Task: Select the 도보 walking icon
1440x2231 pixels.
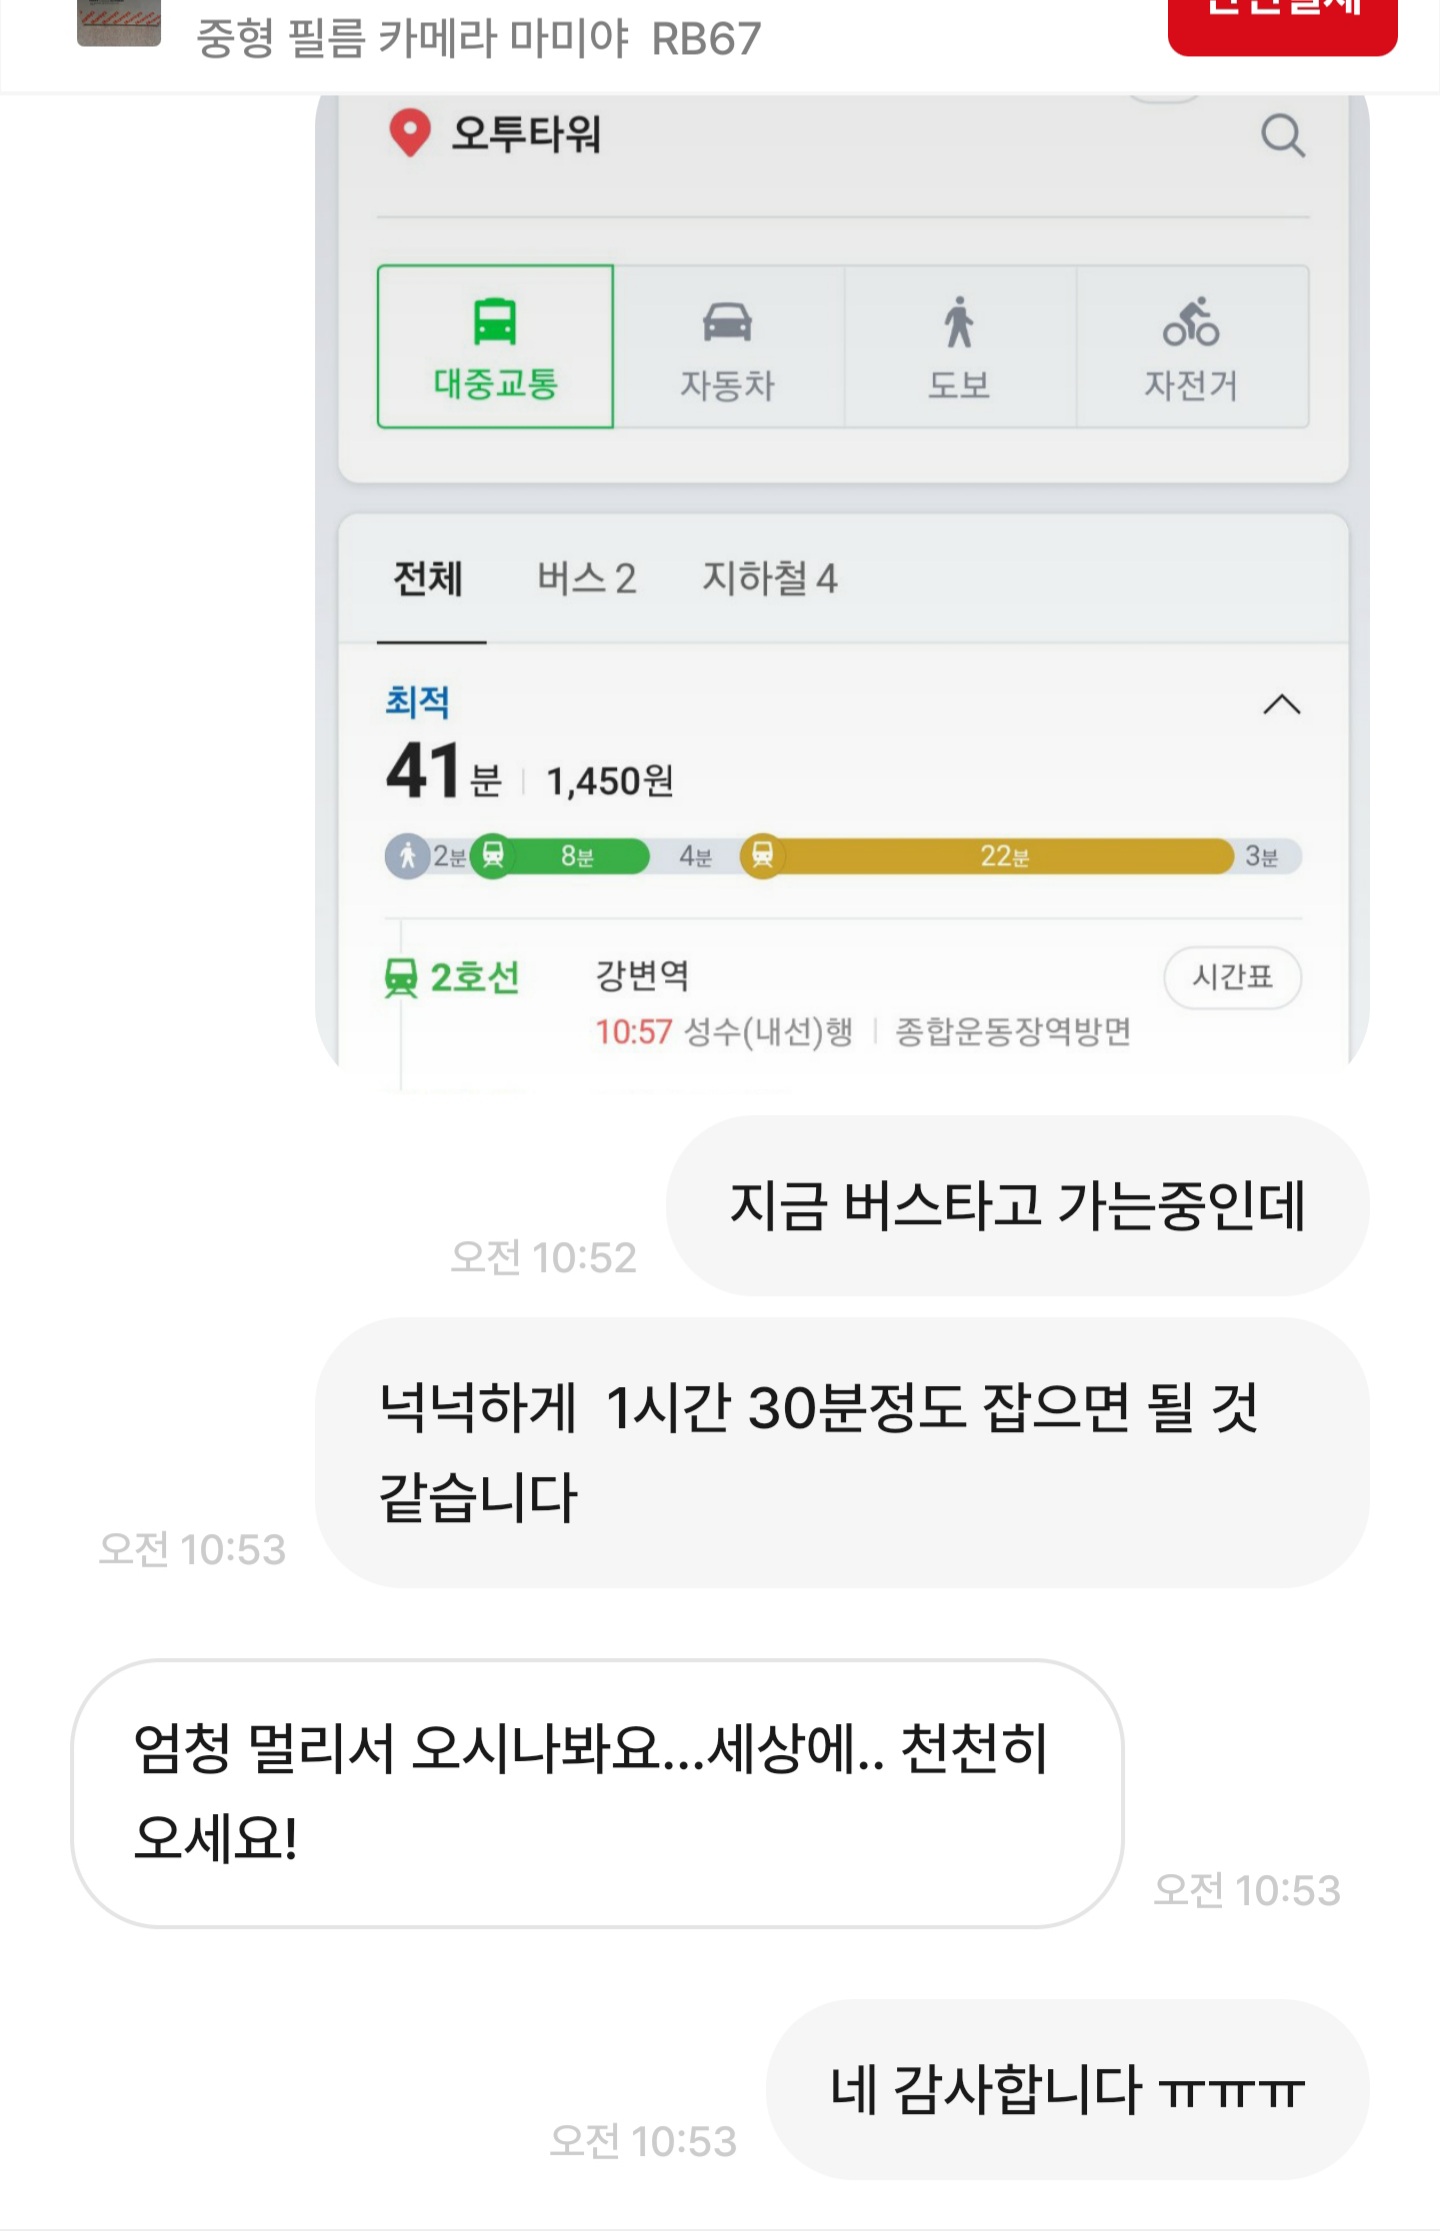Action: click(959, 322)
